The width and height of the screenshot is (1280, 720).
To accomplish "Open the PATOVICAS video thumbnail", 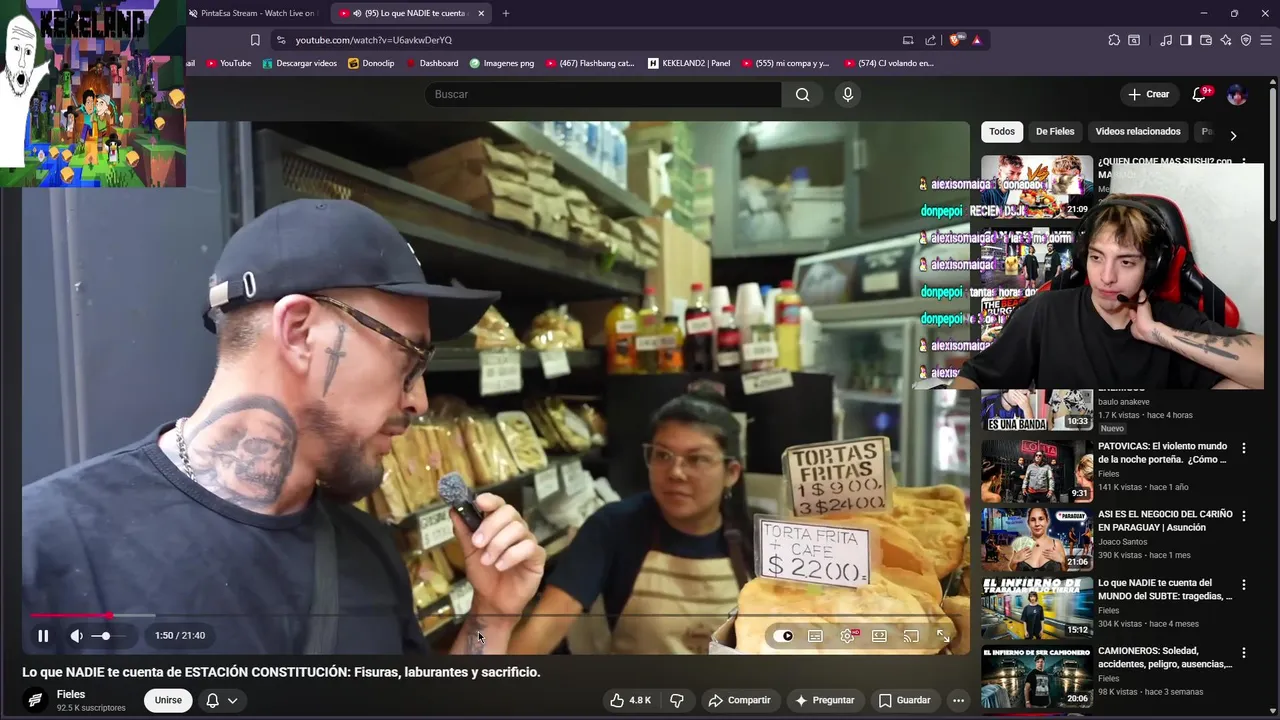I will pos(1037,471).
